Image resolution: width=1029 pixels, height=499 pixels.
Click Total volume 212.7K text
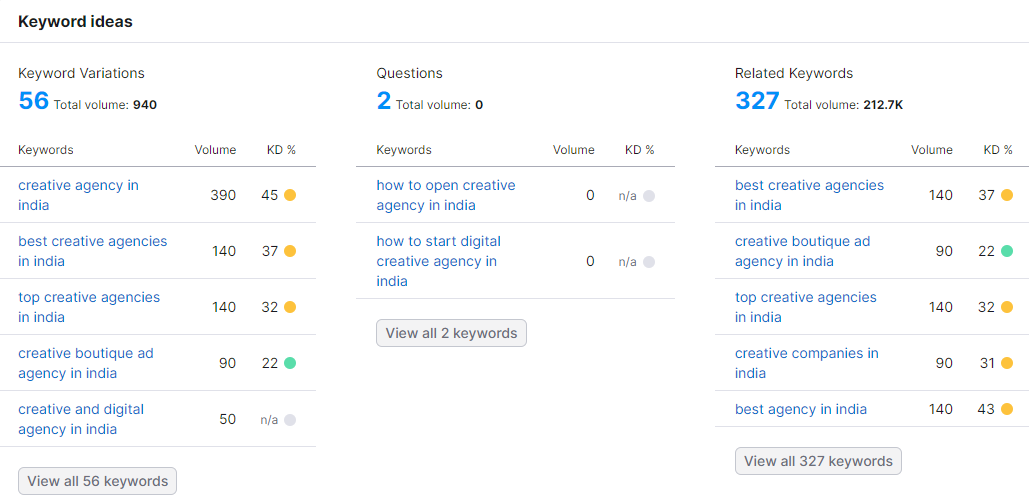[x=843, y=104]
